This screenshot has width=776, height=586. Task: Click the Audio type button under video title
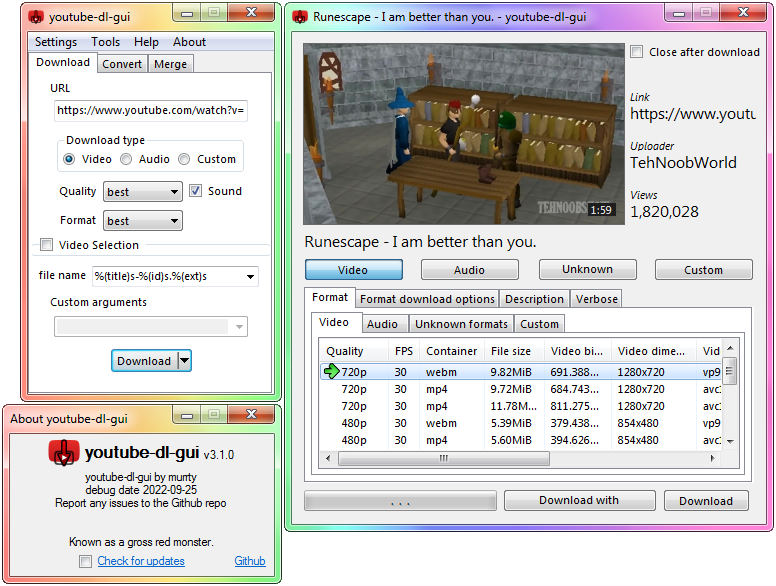tap(470, 270)
